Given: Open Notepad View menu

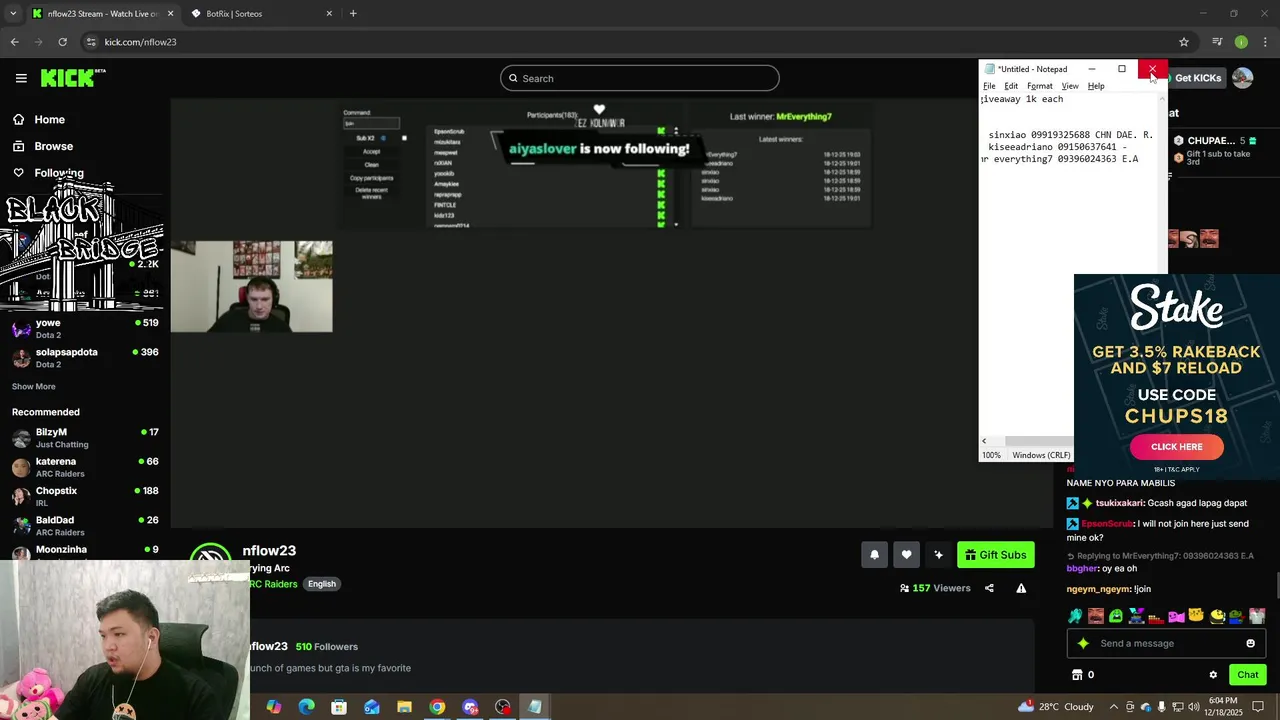Looking at the screenshot, I should tap(1070, 86).
